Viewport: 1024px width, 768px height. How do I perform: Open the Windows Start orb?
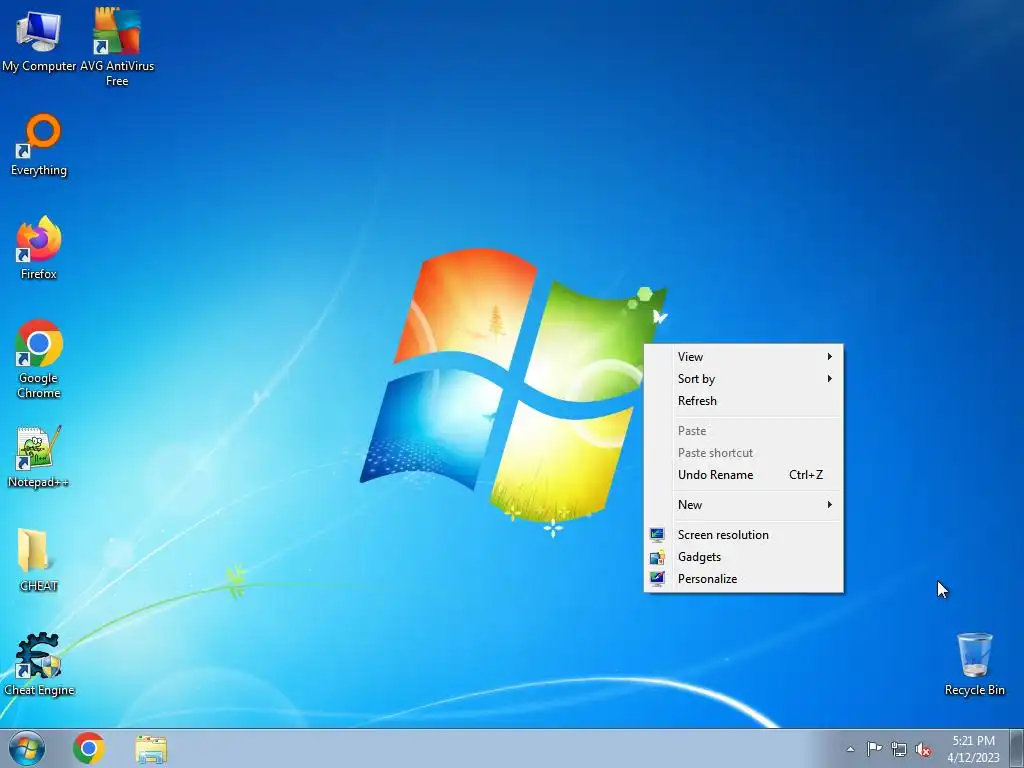(x=27, y=748)
